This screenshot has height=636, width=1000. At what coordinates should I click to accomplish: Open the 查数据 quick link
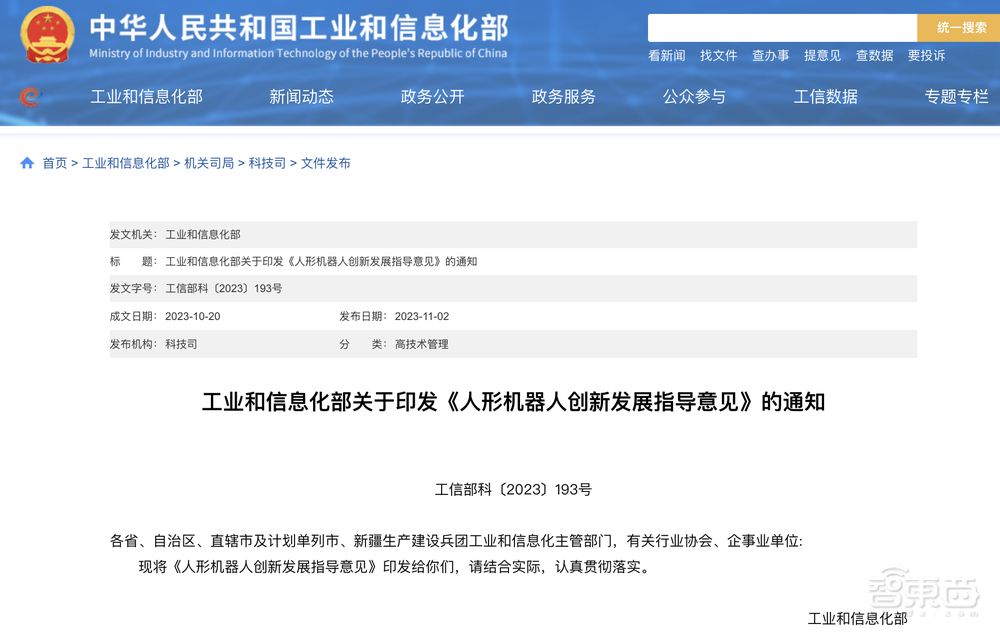click(874, 56)
